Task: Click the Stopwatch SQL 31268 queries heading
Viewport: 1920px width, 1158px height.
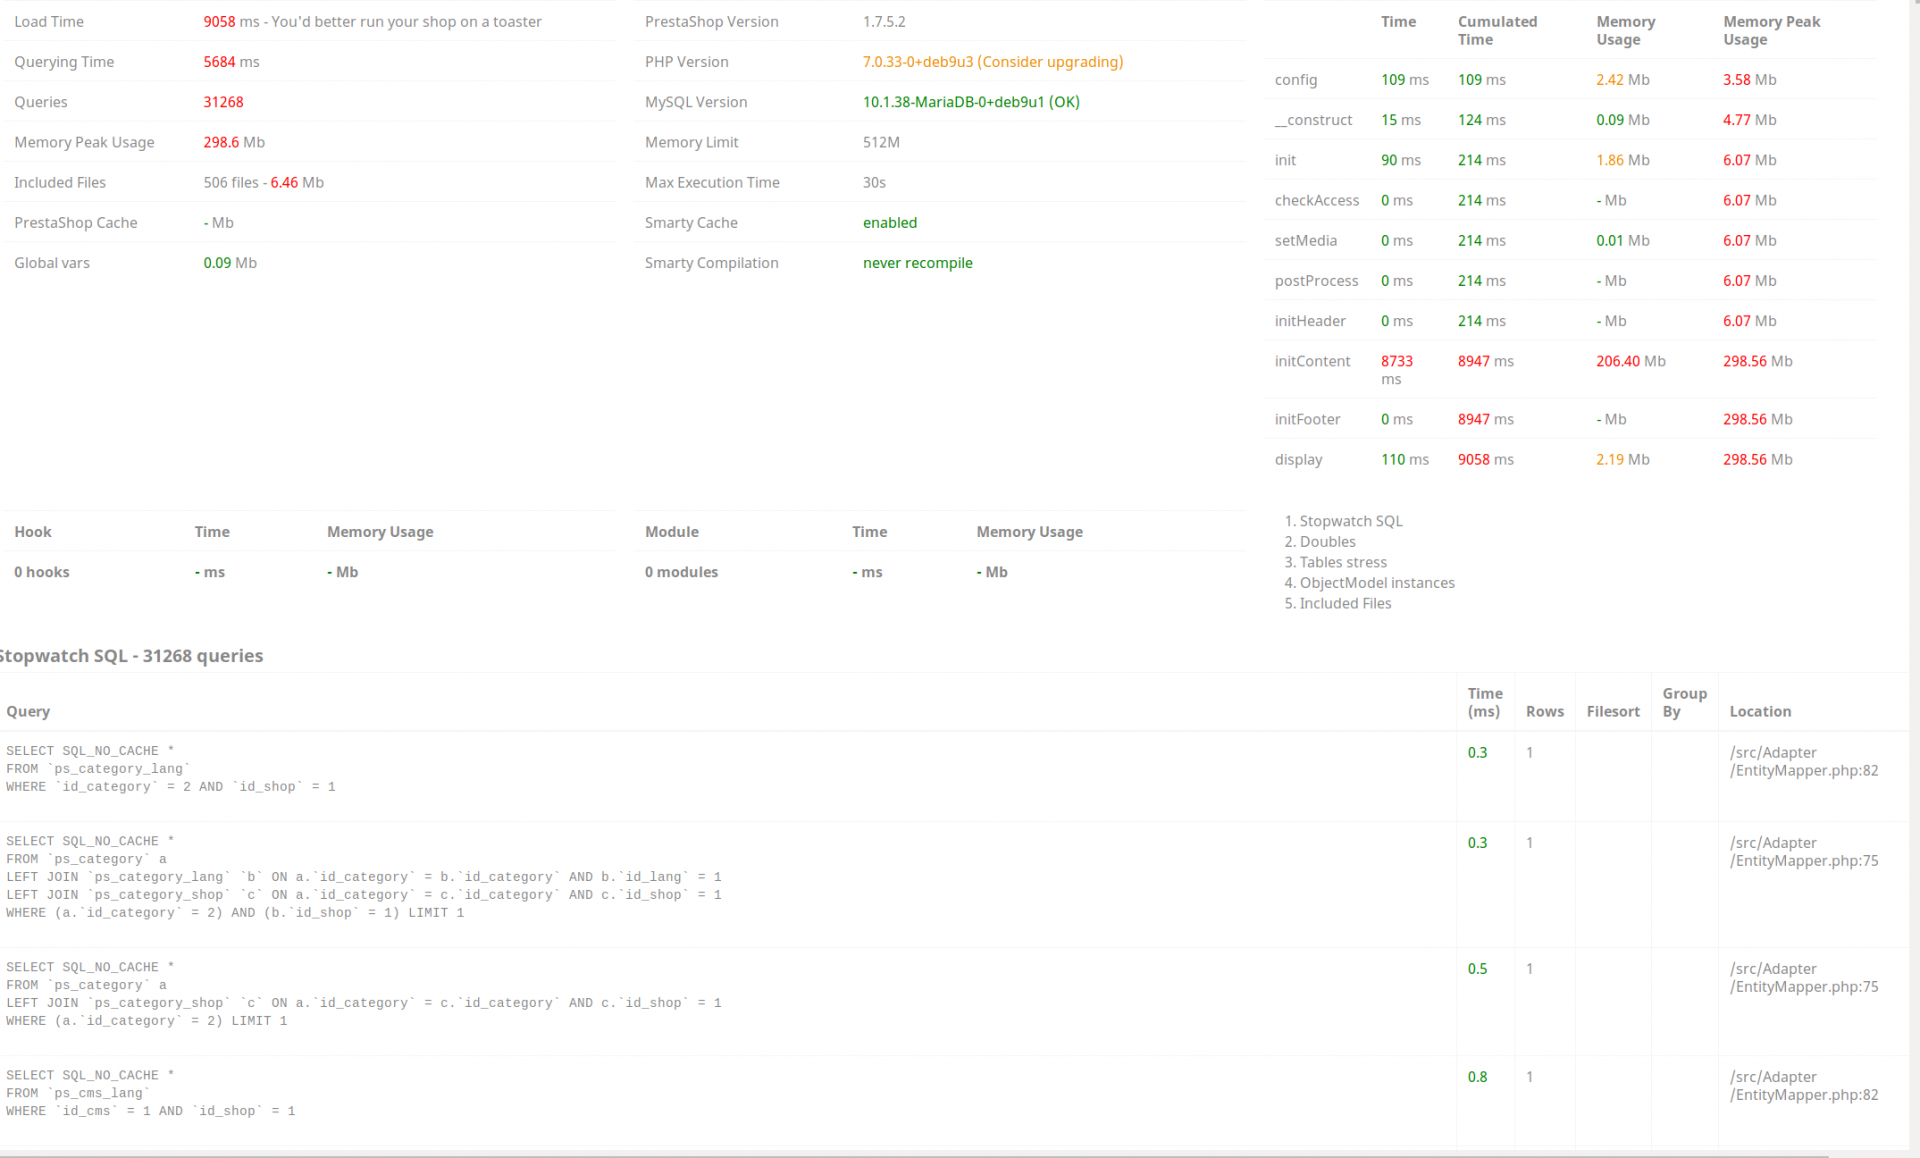Action: coord(132,656)
